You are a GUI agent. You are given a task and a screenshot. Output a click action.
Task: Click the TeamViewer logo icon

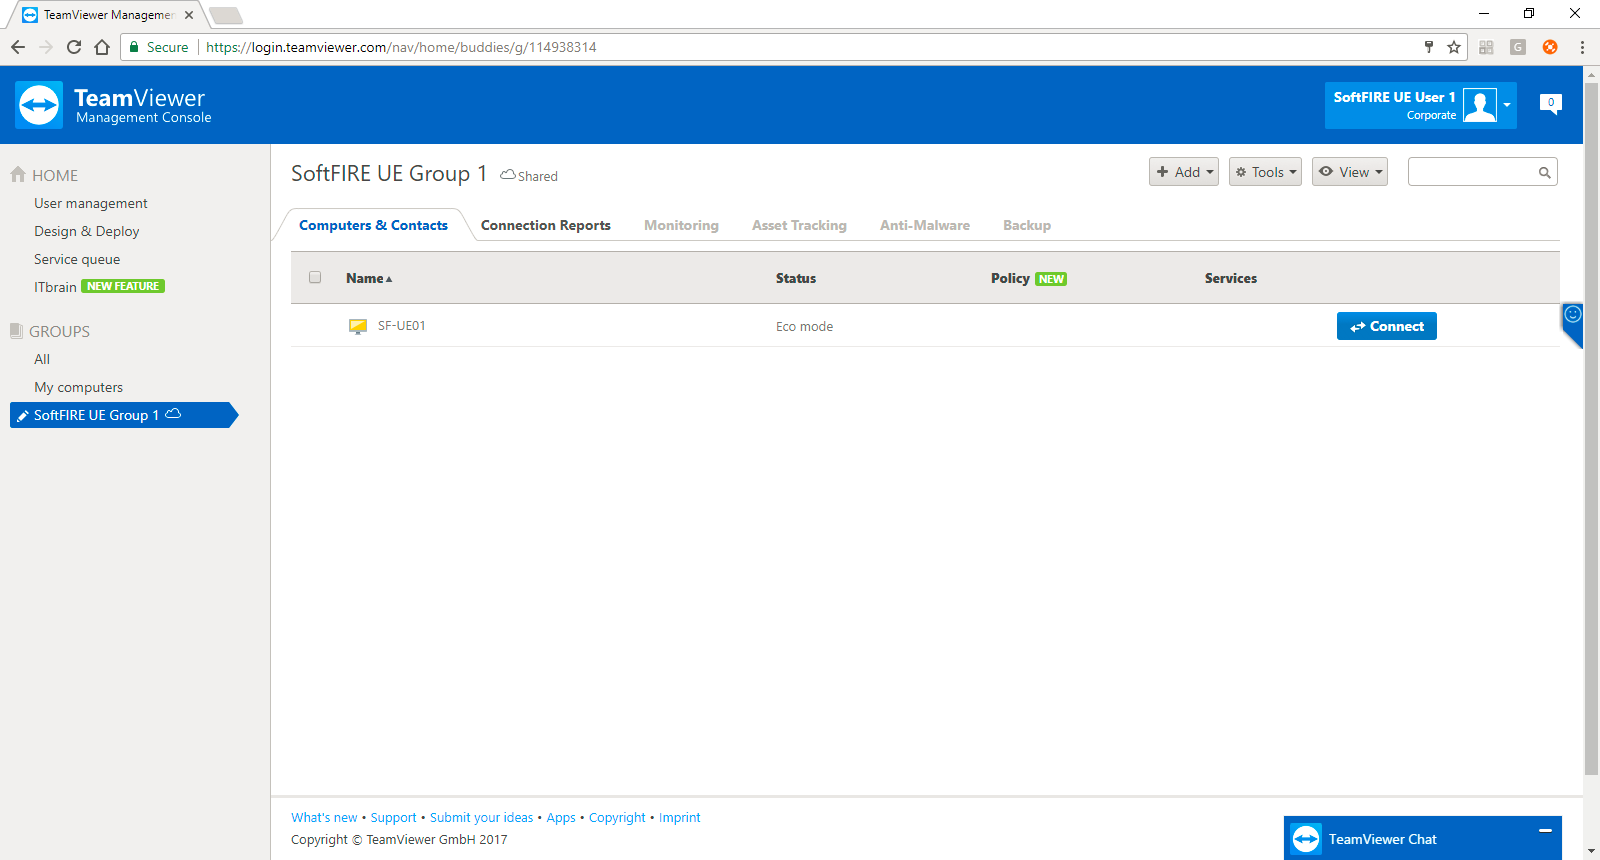(39, 105)
